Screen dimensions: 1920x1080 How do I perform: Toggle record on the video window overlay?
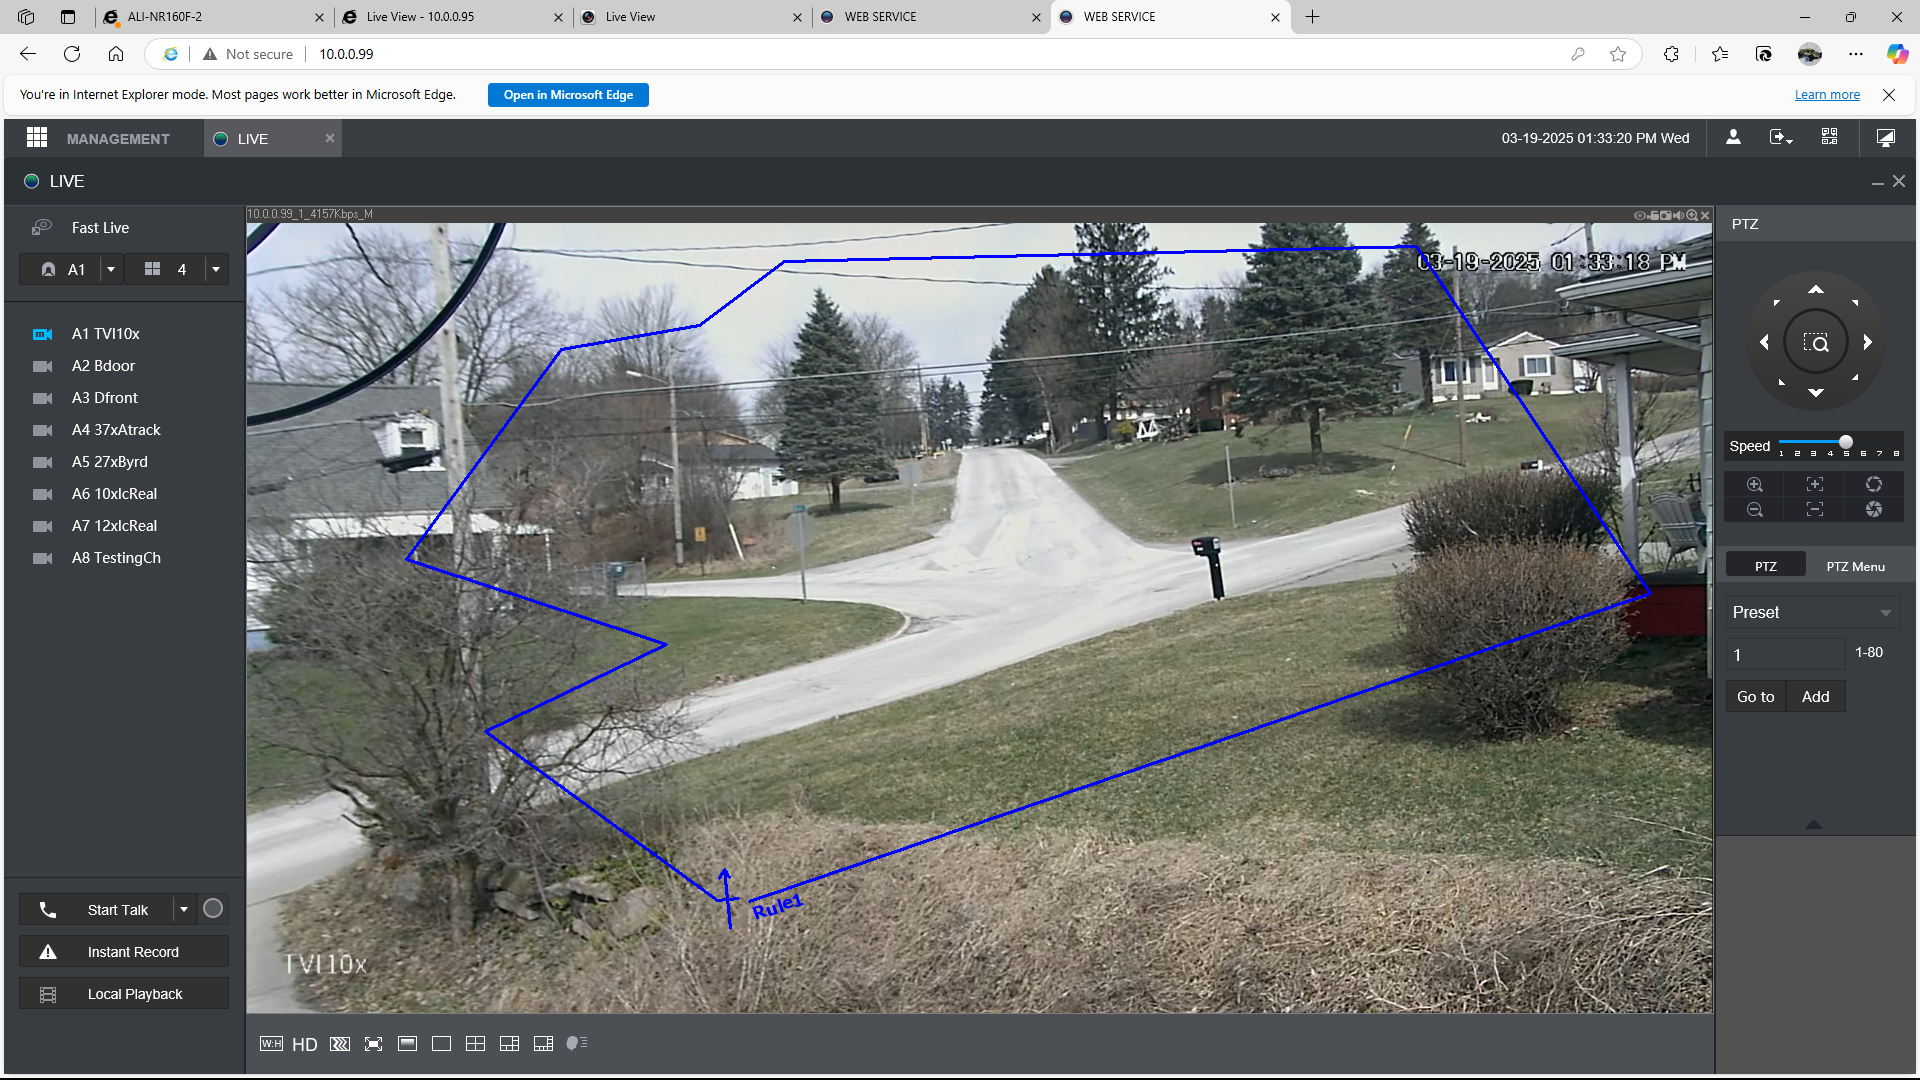point(1653,215)
